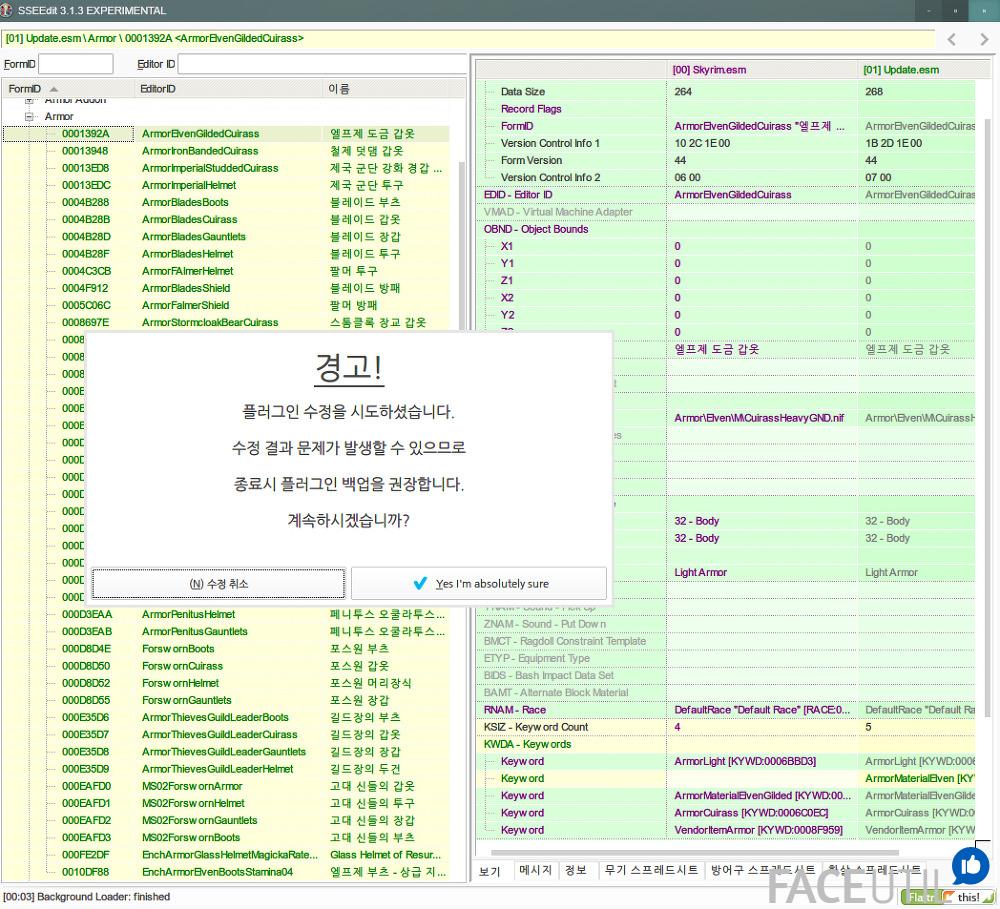Collapse the Armor tree node
Viewport: 1000px width, 909px height.
pos(30,117)
